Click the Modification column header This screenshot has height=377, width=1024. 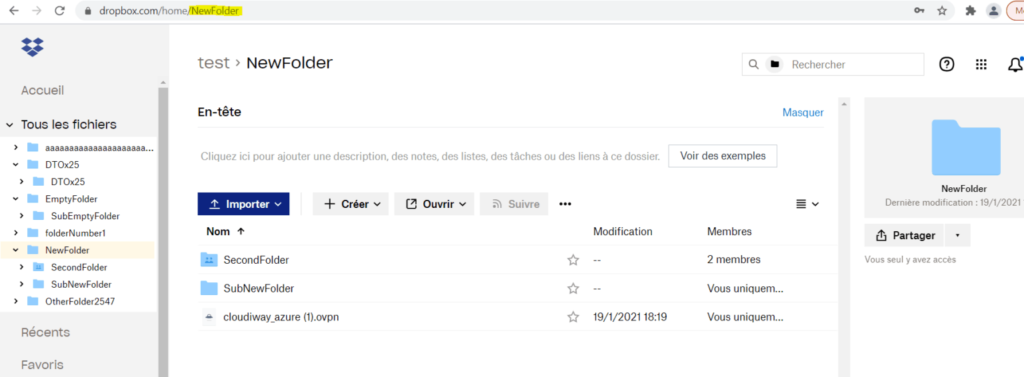click(x=622, y=231)
